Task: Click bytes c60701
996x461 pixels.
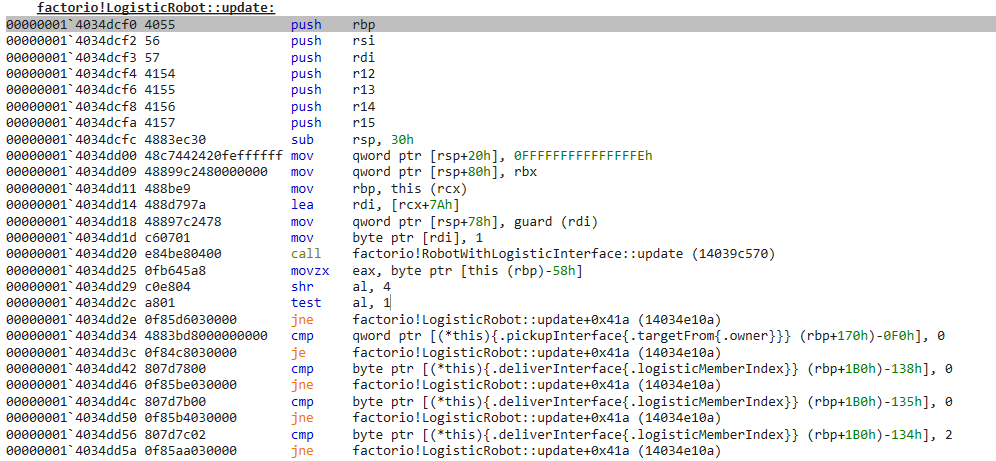Action: click(x=167, y=237)
